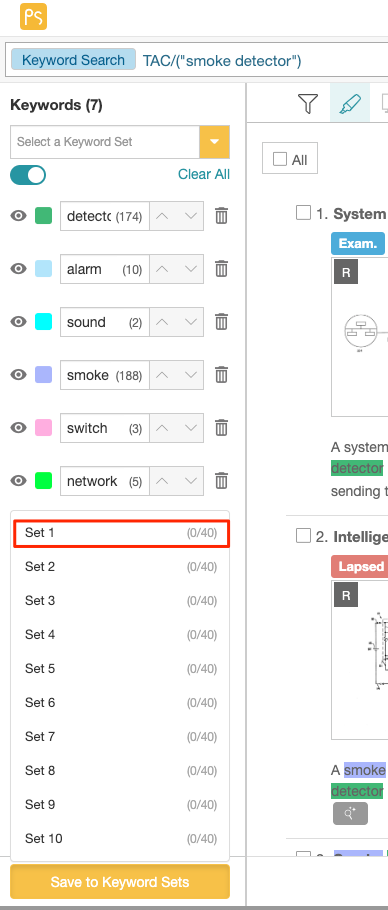Delete the alarm keyword with trash icon

pyautogui.click(x=221, y=269)
